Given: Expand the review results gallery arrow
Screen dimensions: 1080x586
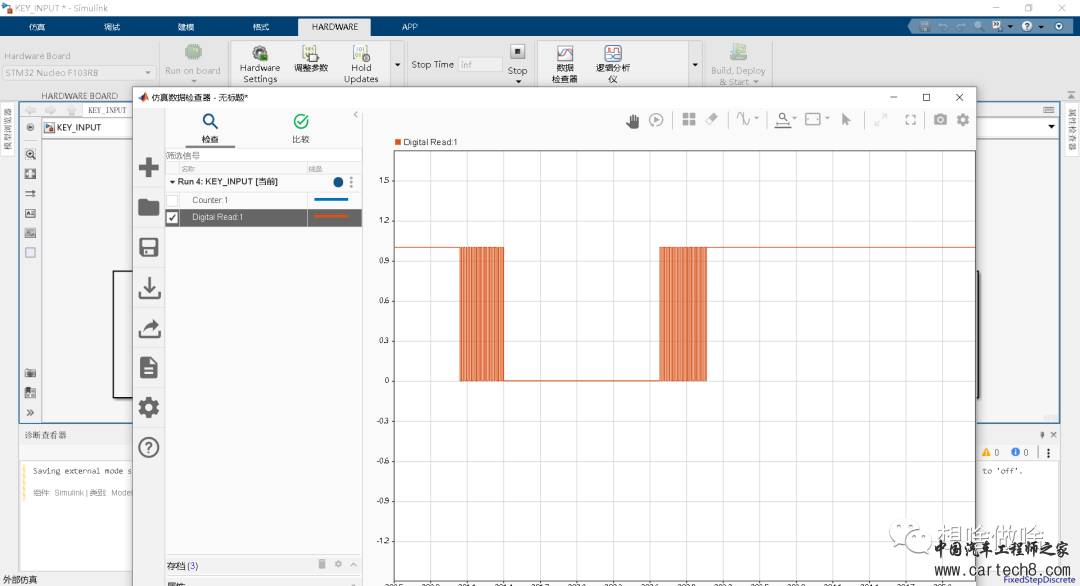Looking at the screenshot, I should (x=695, y=65).
